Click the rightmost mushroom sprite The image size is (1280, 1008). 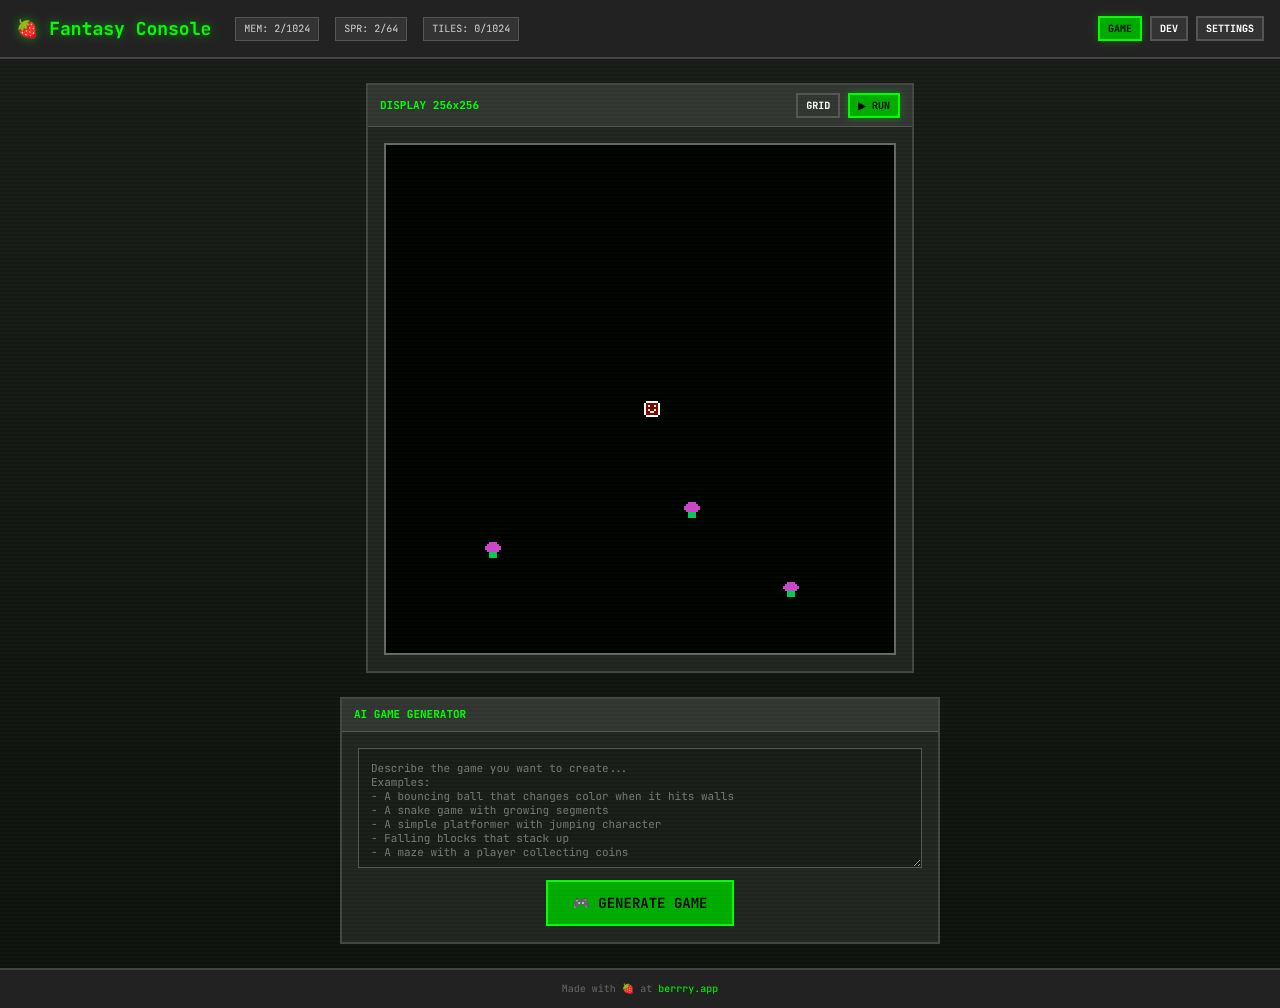pos(791,590)
